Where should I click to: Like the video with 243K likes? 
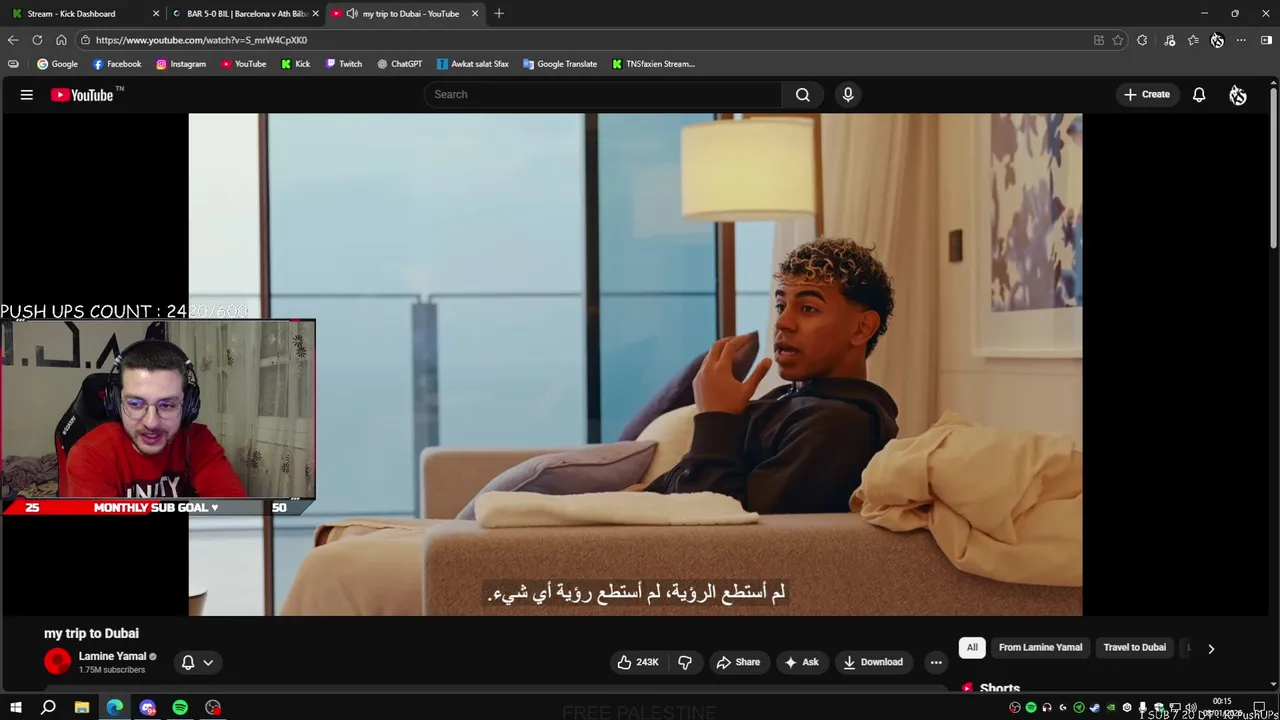pyautogui.click(x=638, y=662)
